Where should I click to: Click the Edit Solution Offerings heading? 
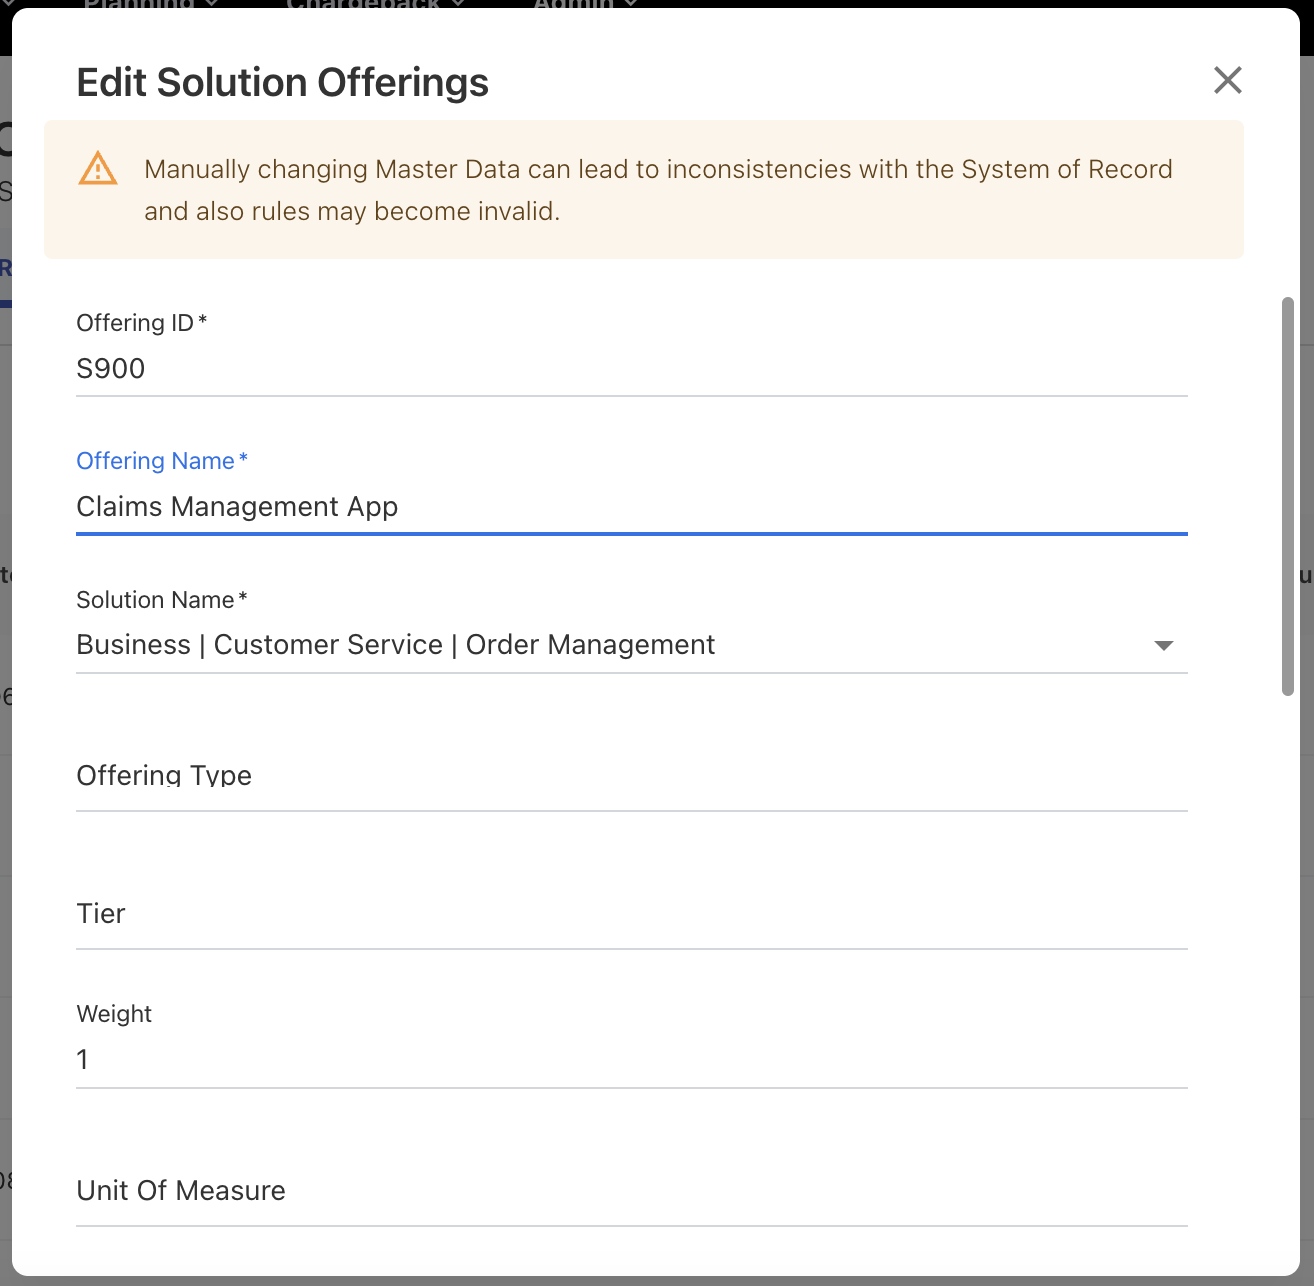[282, 82]
